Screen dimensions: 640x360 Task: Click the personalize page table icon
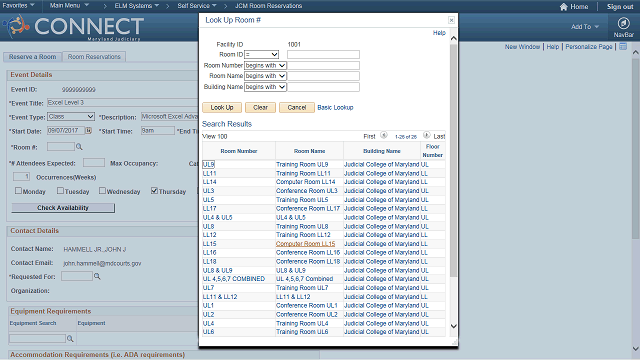[623, 47]
